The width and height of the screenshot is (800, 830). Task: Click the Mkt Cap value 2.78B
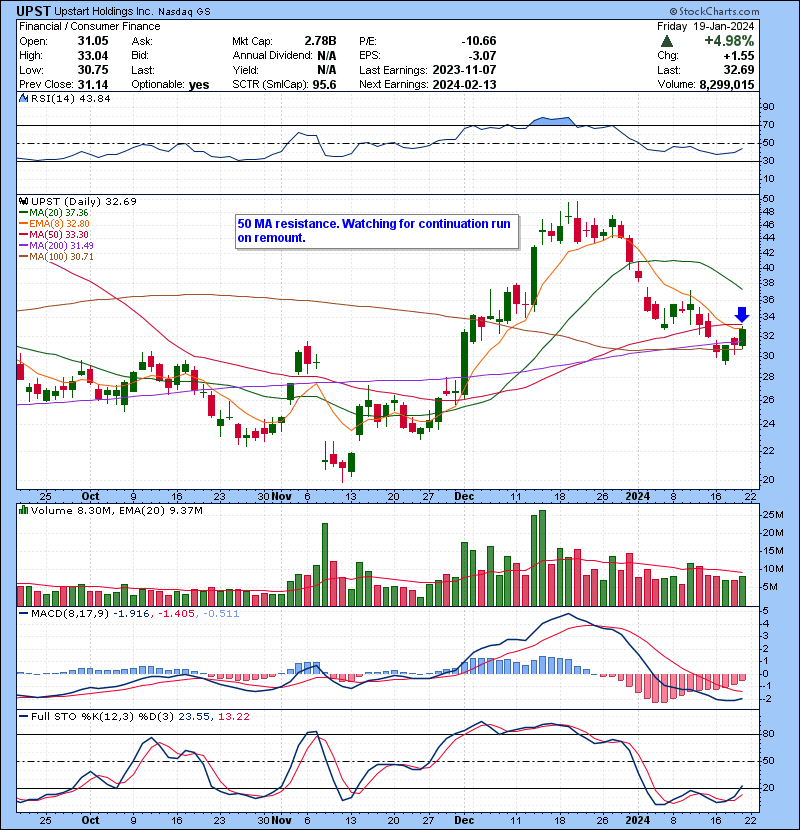coord(320,41)
